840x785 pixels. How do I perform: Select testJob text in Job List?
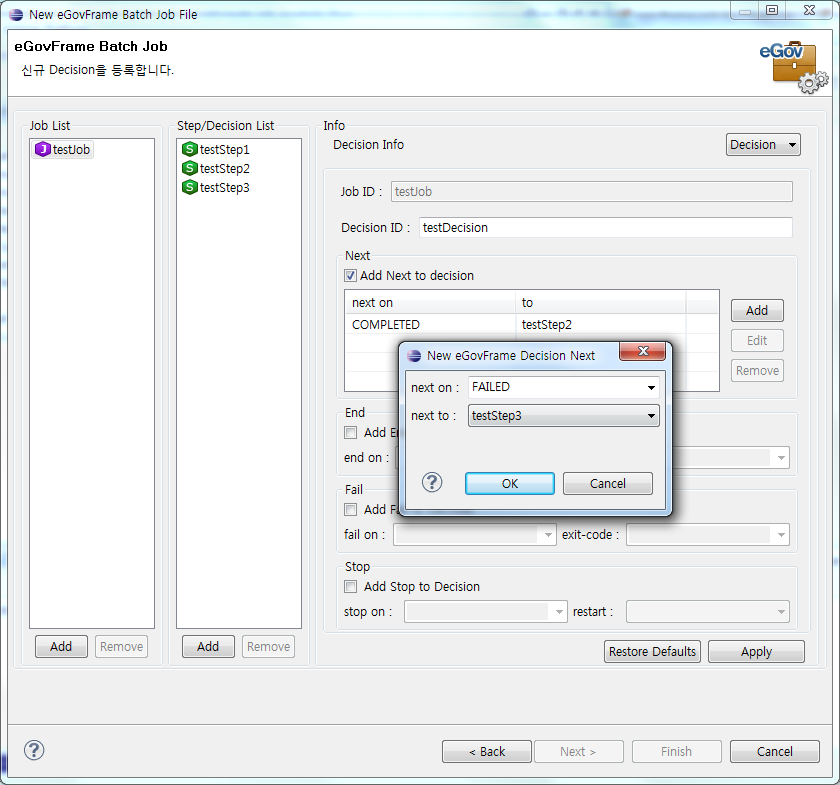point(71,149)
